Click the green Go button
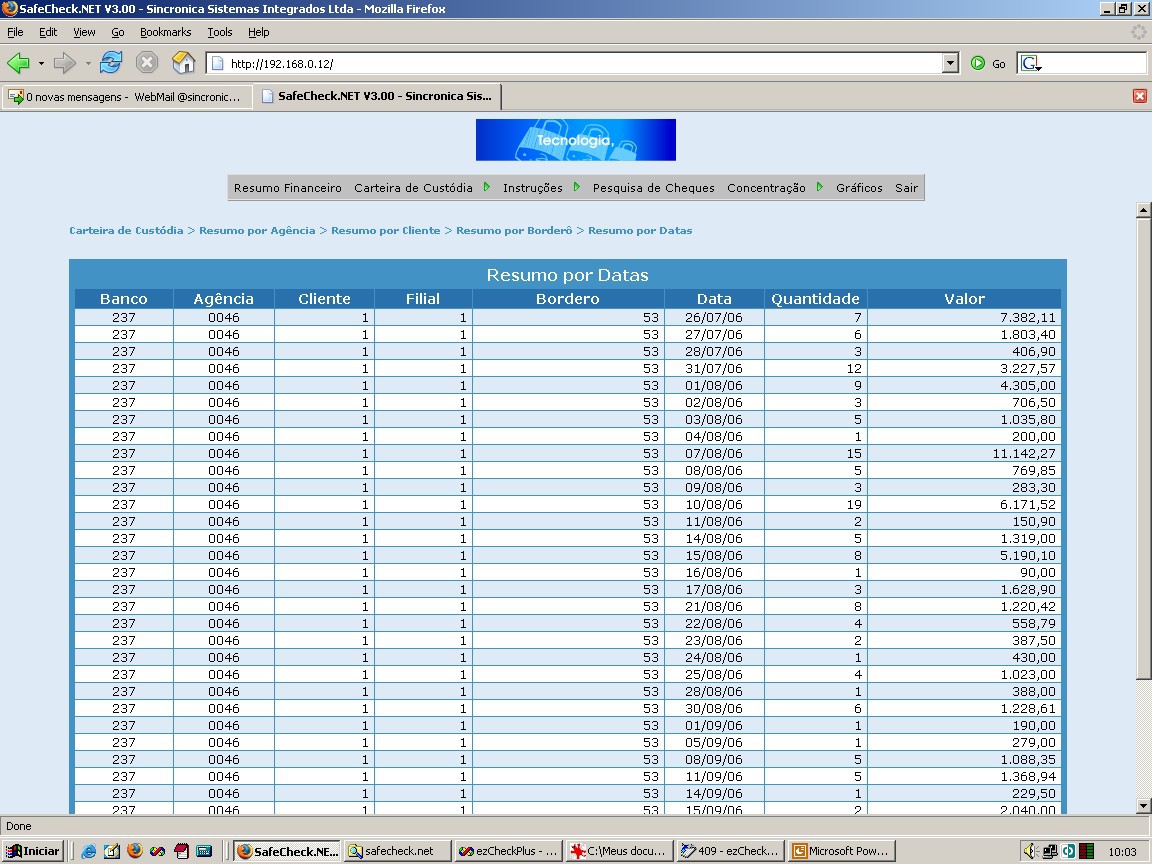Viewport: 1152px width, 864px height. pos(988,64)
